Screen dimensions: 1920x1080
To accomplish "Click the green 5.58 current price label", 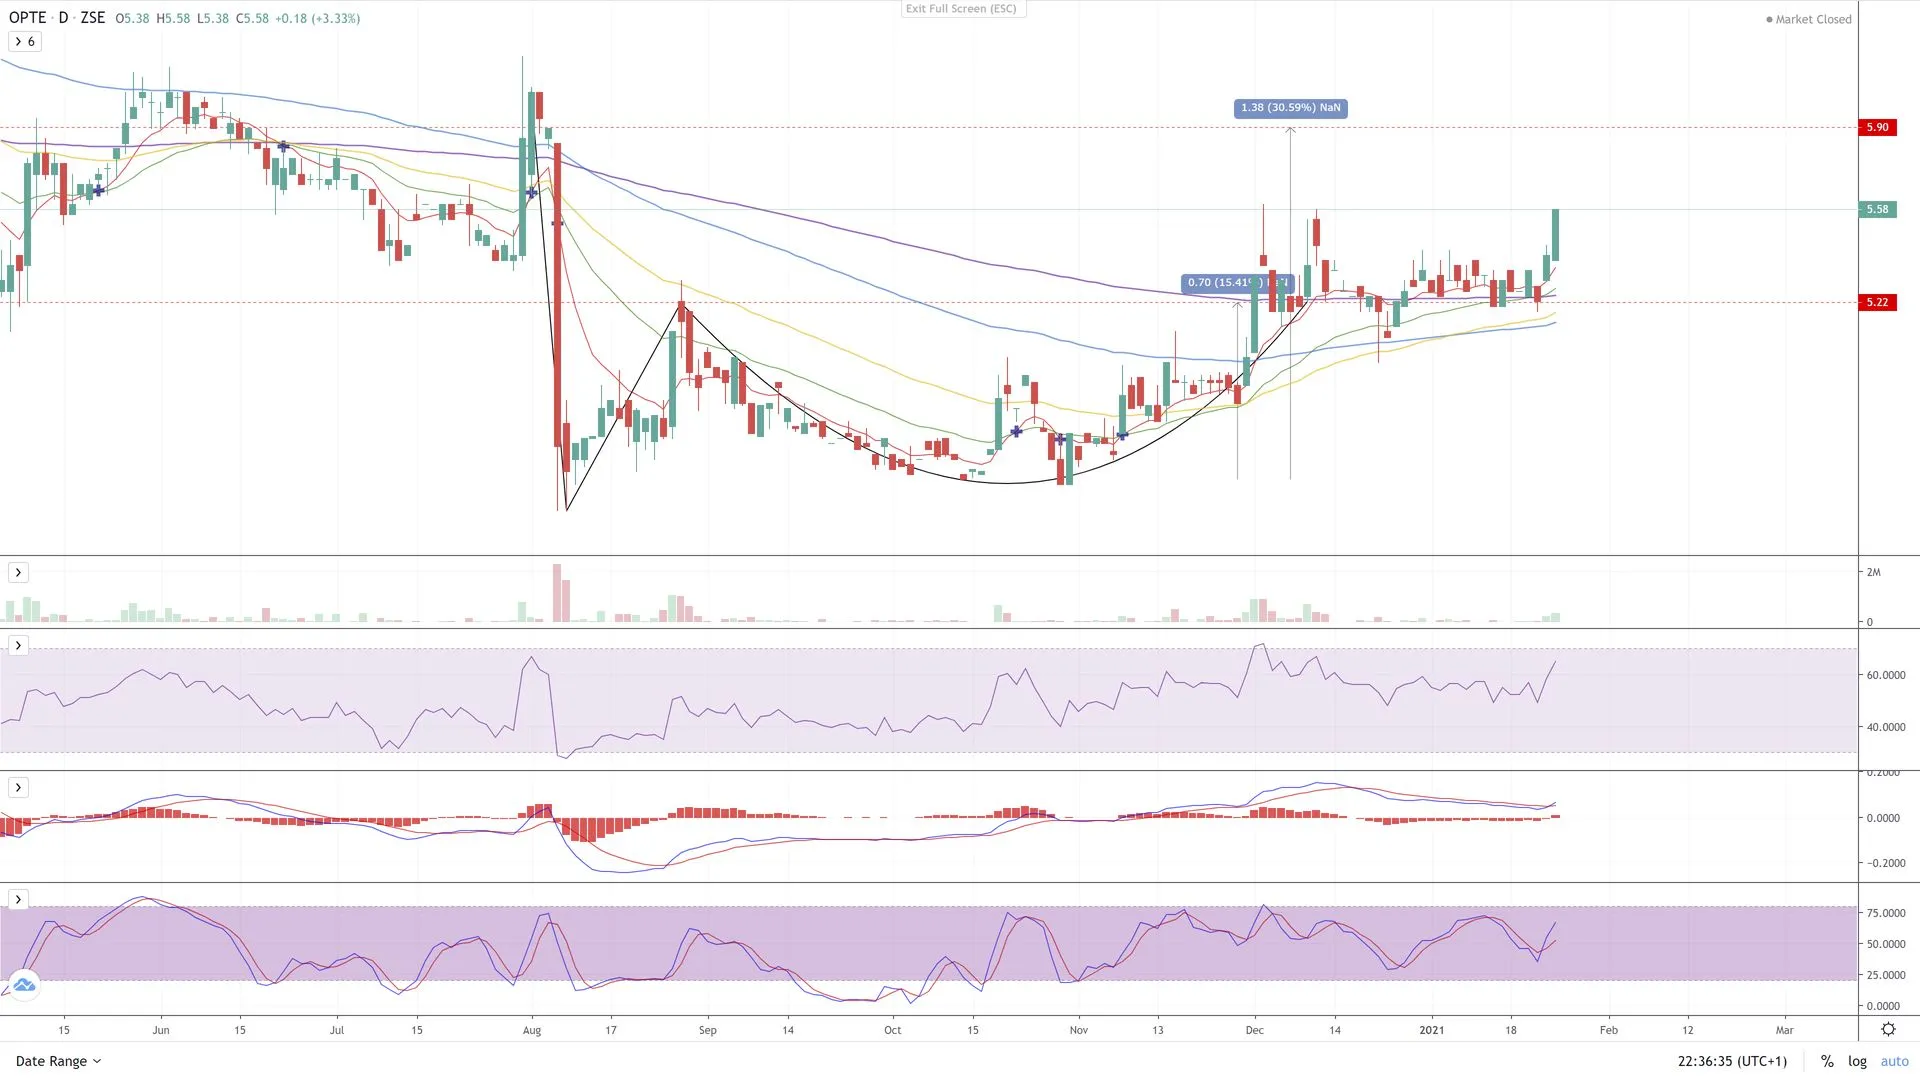I will (1877, 209).
